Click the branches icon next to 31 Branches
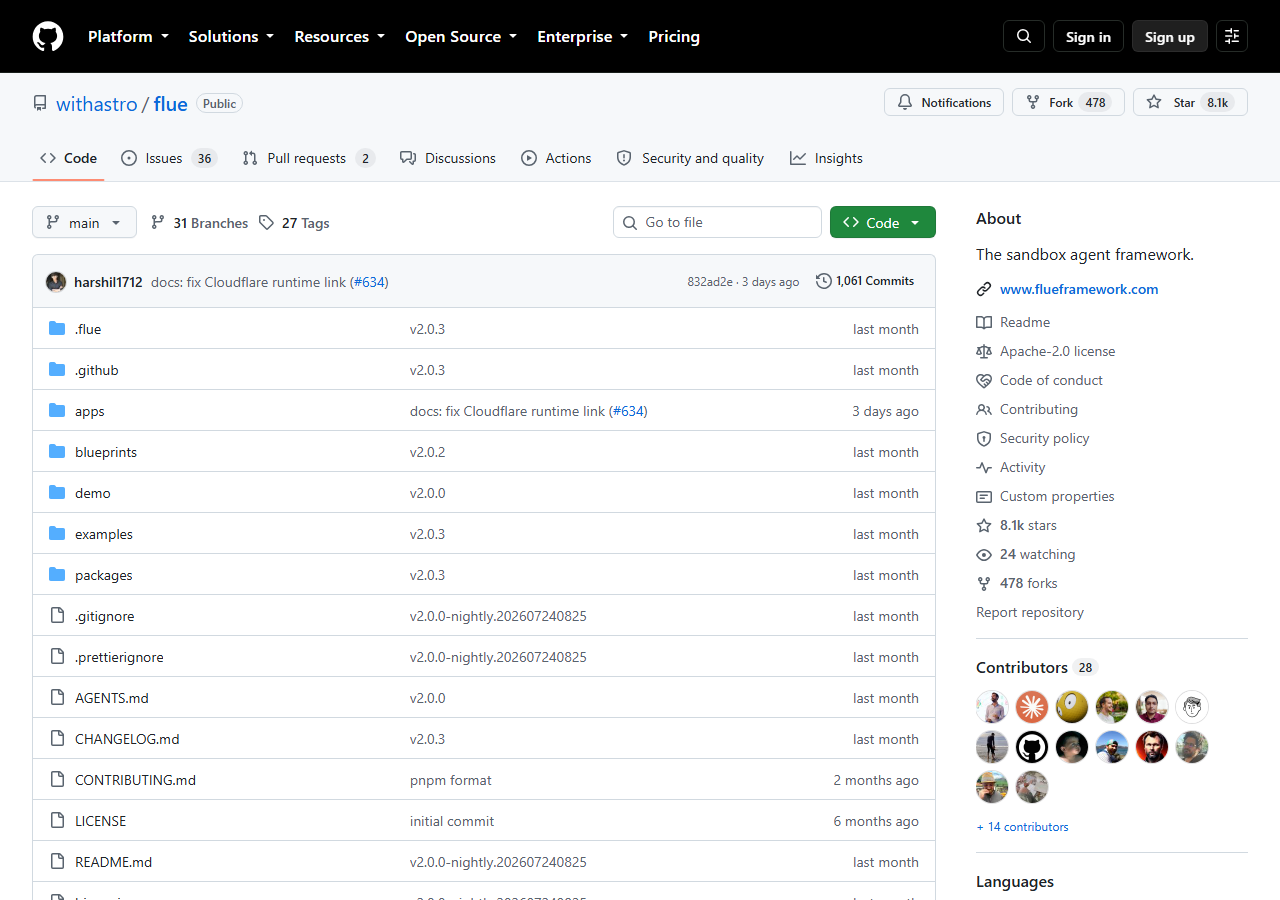Screen dimensions: 1280x900 (x=158, y=223)
